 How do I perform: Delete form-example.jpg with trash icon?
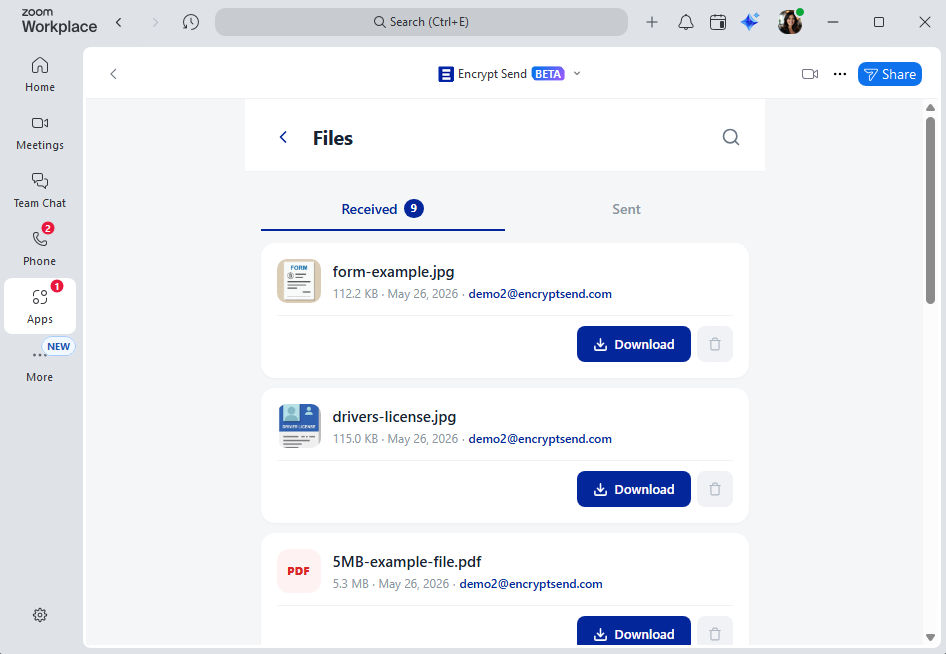coord(715,344)
